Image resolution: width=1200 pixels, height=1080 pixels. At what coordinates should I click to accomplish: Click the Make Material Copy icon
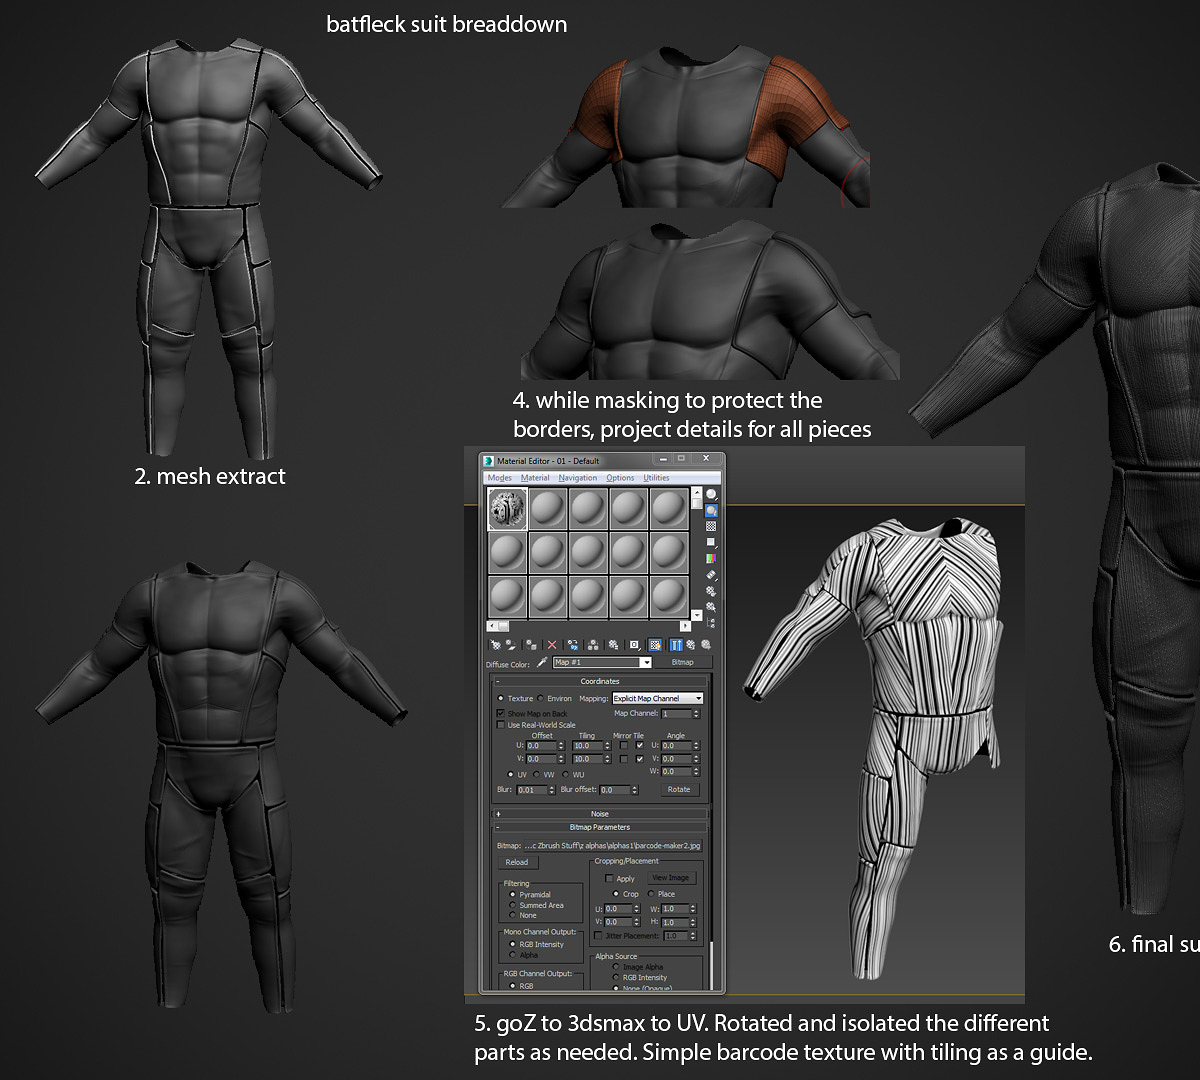(x=573, y=645)
